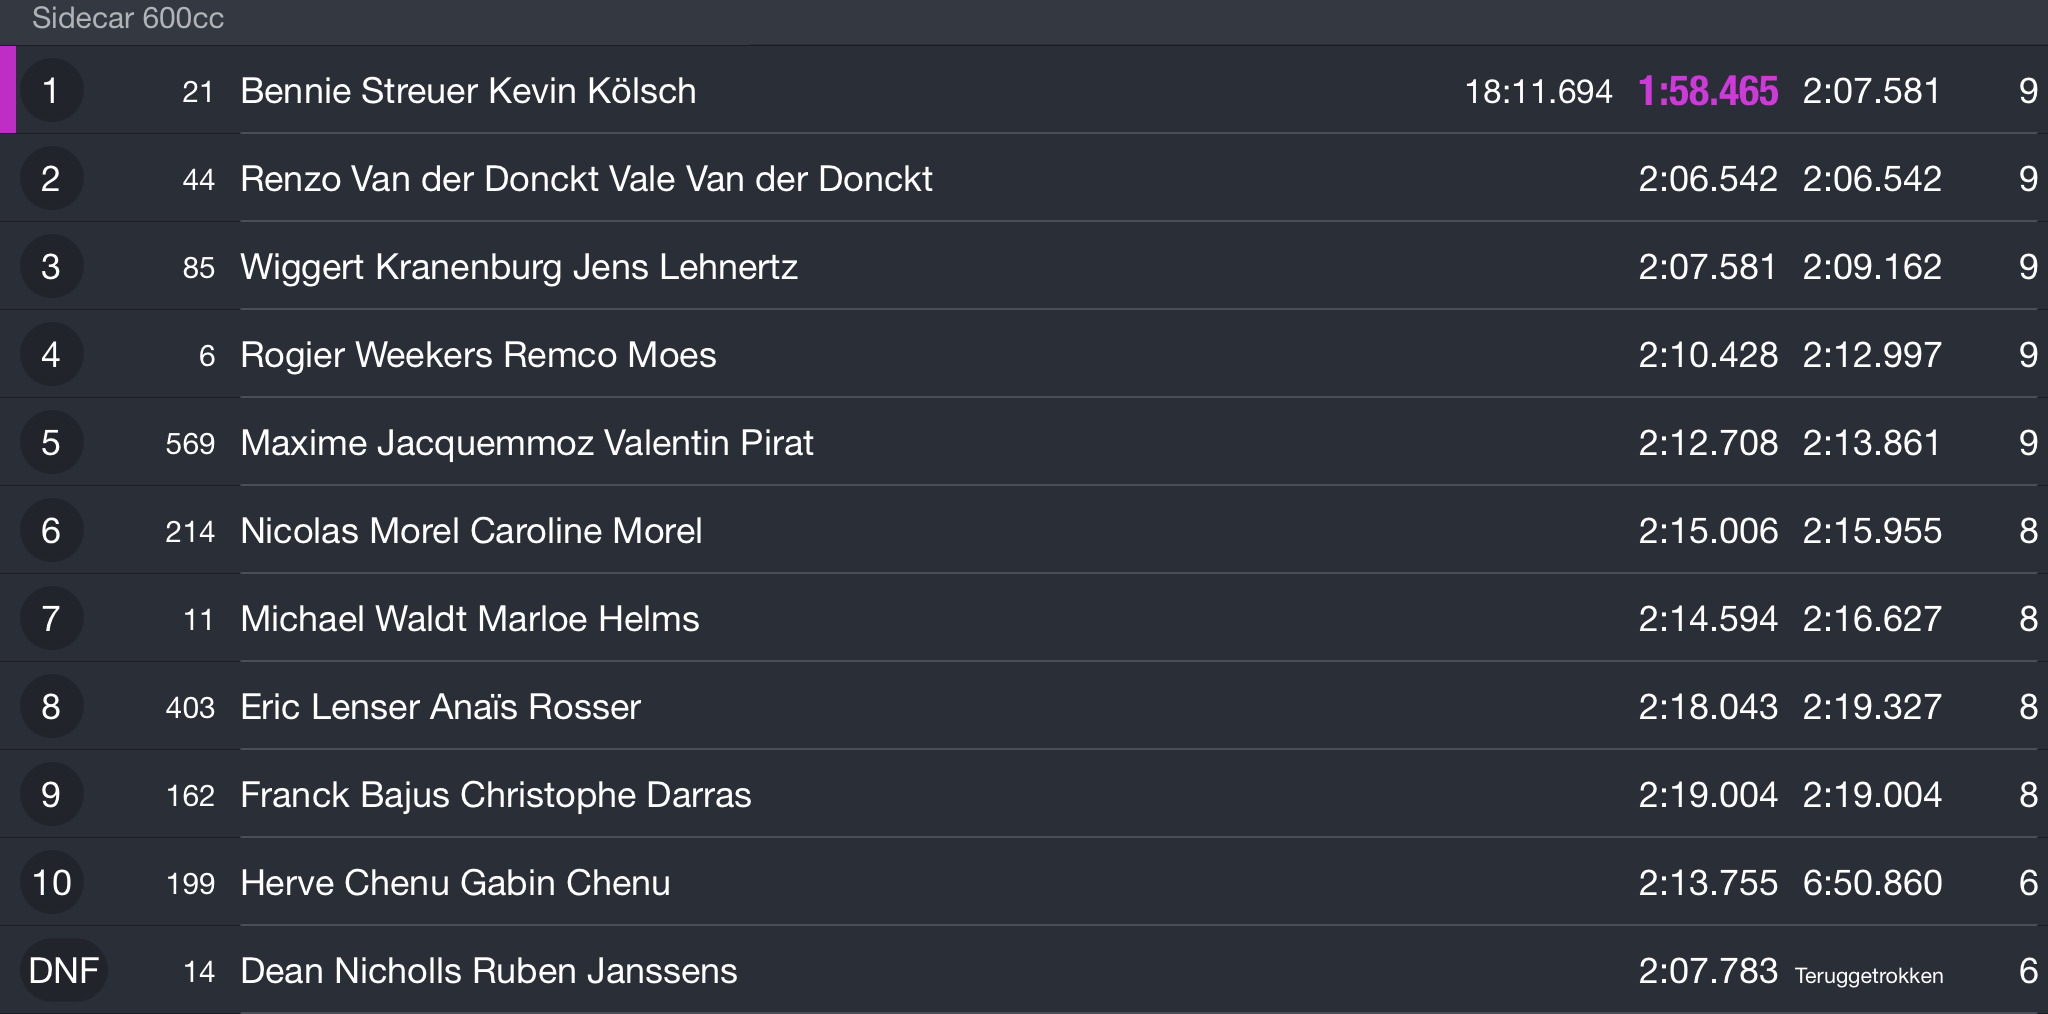Select position 2 circle badge
The image size is (2048, 1014).
coord(51,179)
